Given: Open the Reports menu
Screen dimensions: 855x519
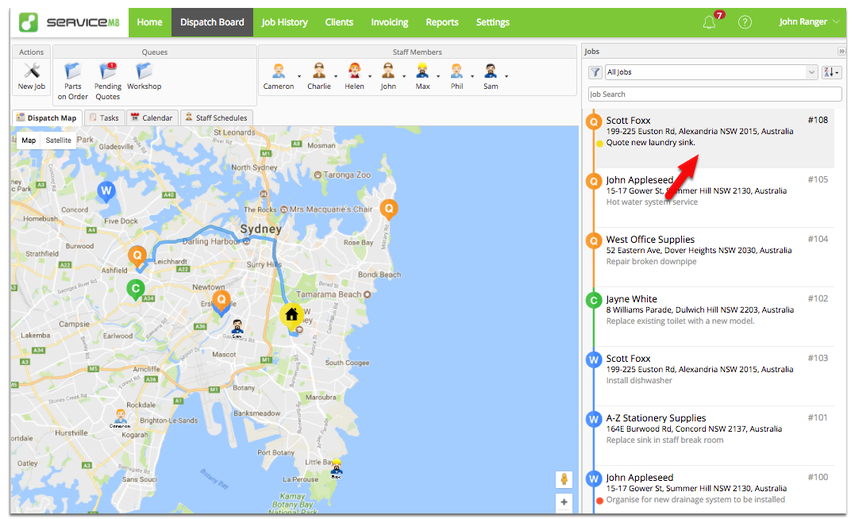Looking at the screenshot, I should pos(442,22).
